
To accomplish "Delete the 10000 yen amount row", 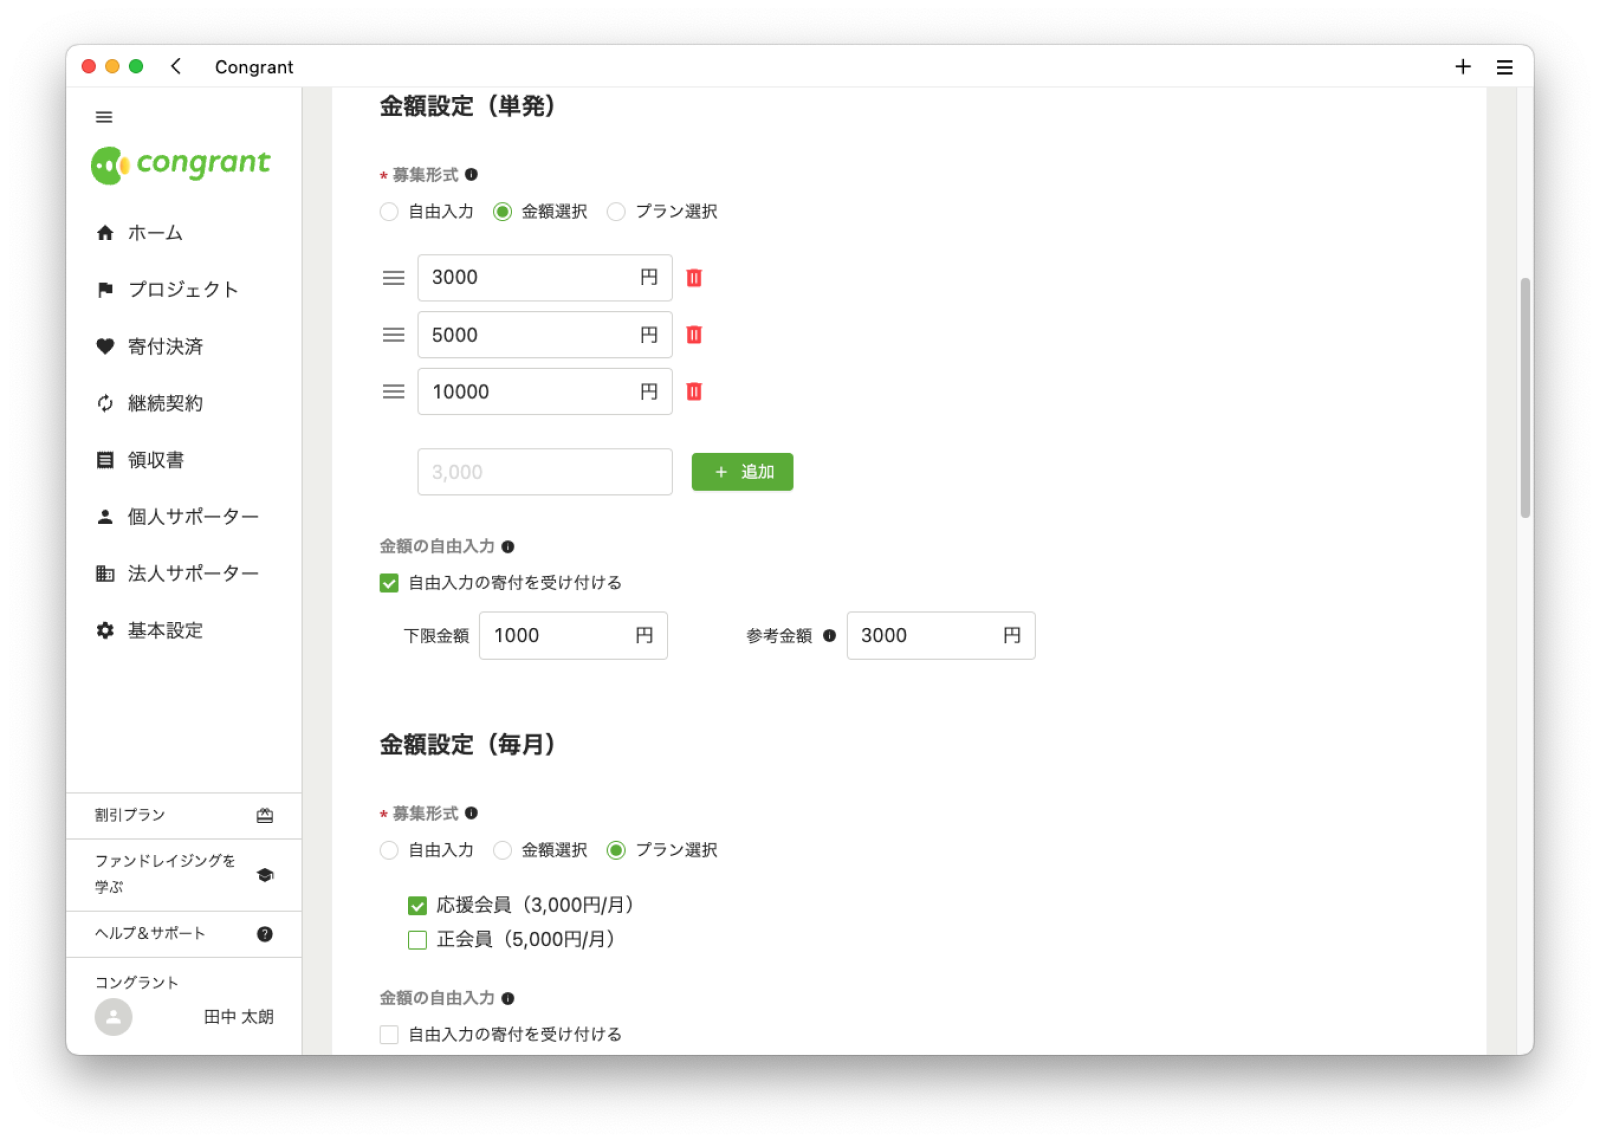I will click(694, 392).
